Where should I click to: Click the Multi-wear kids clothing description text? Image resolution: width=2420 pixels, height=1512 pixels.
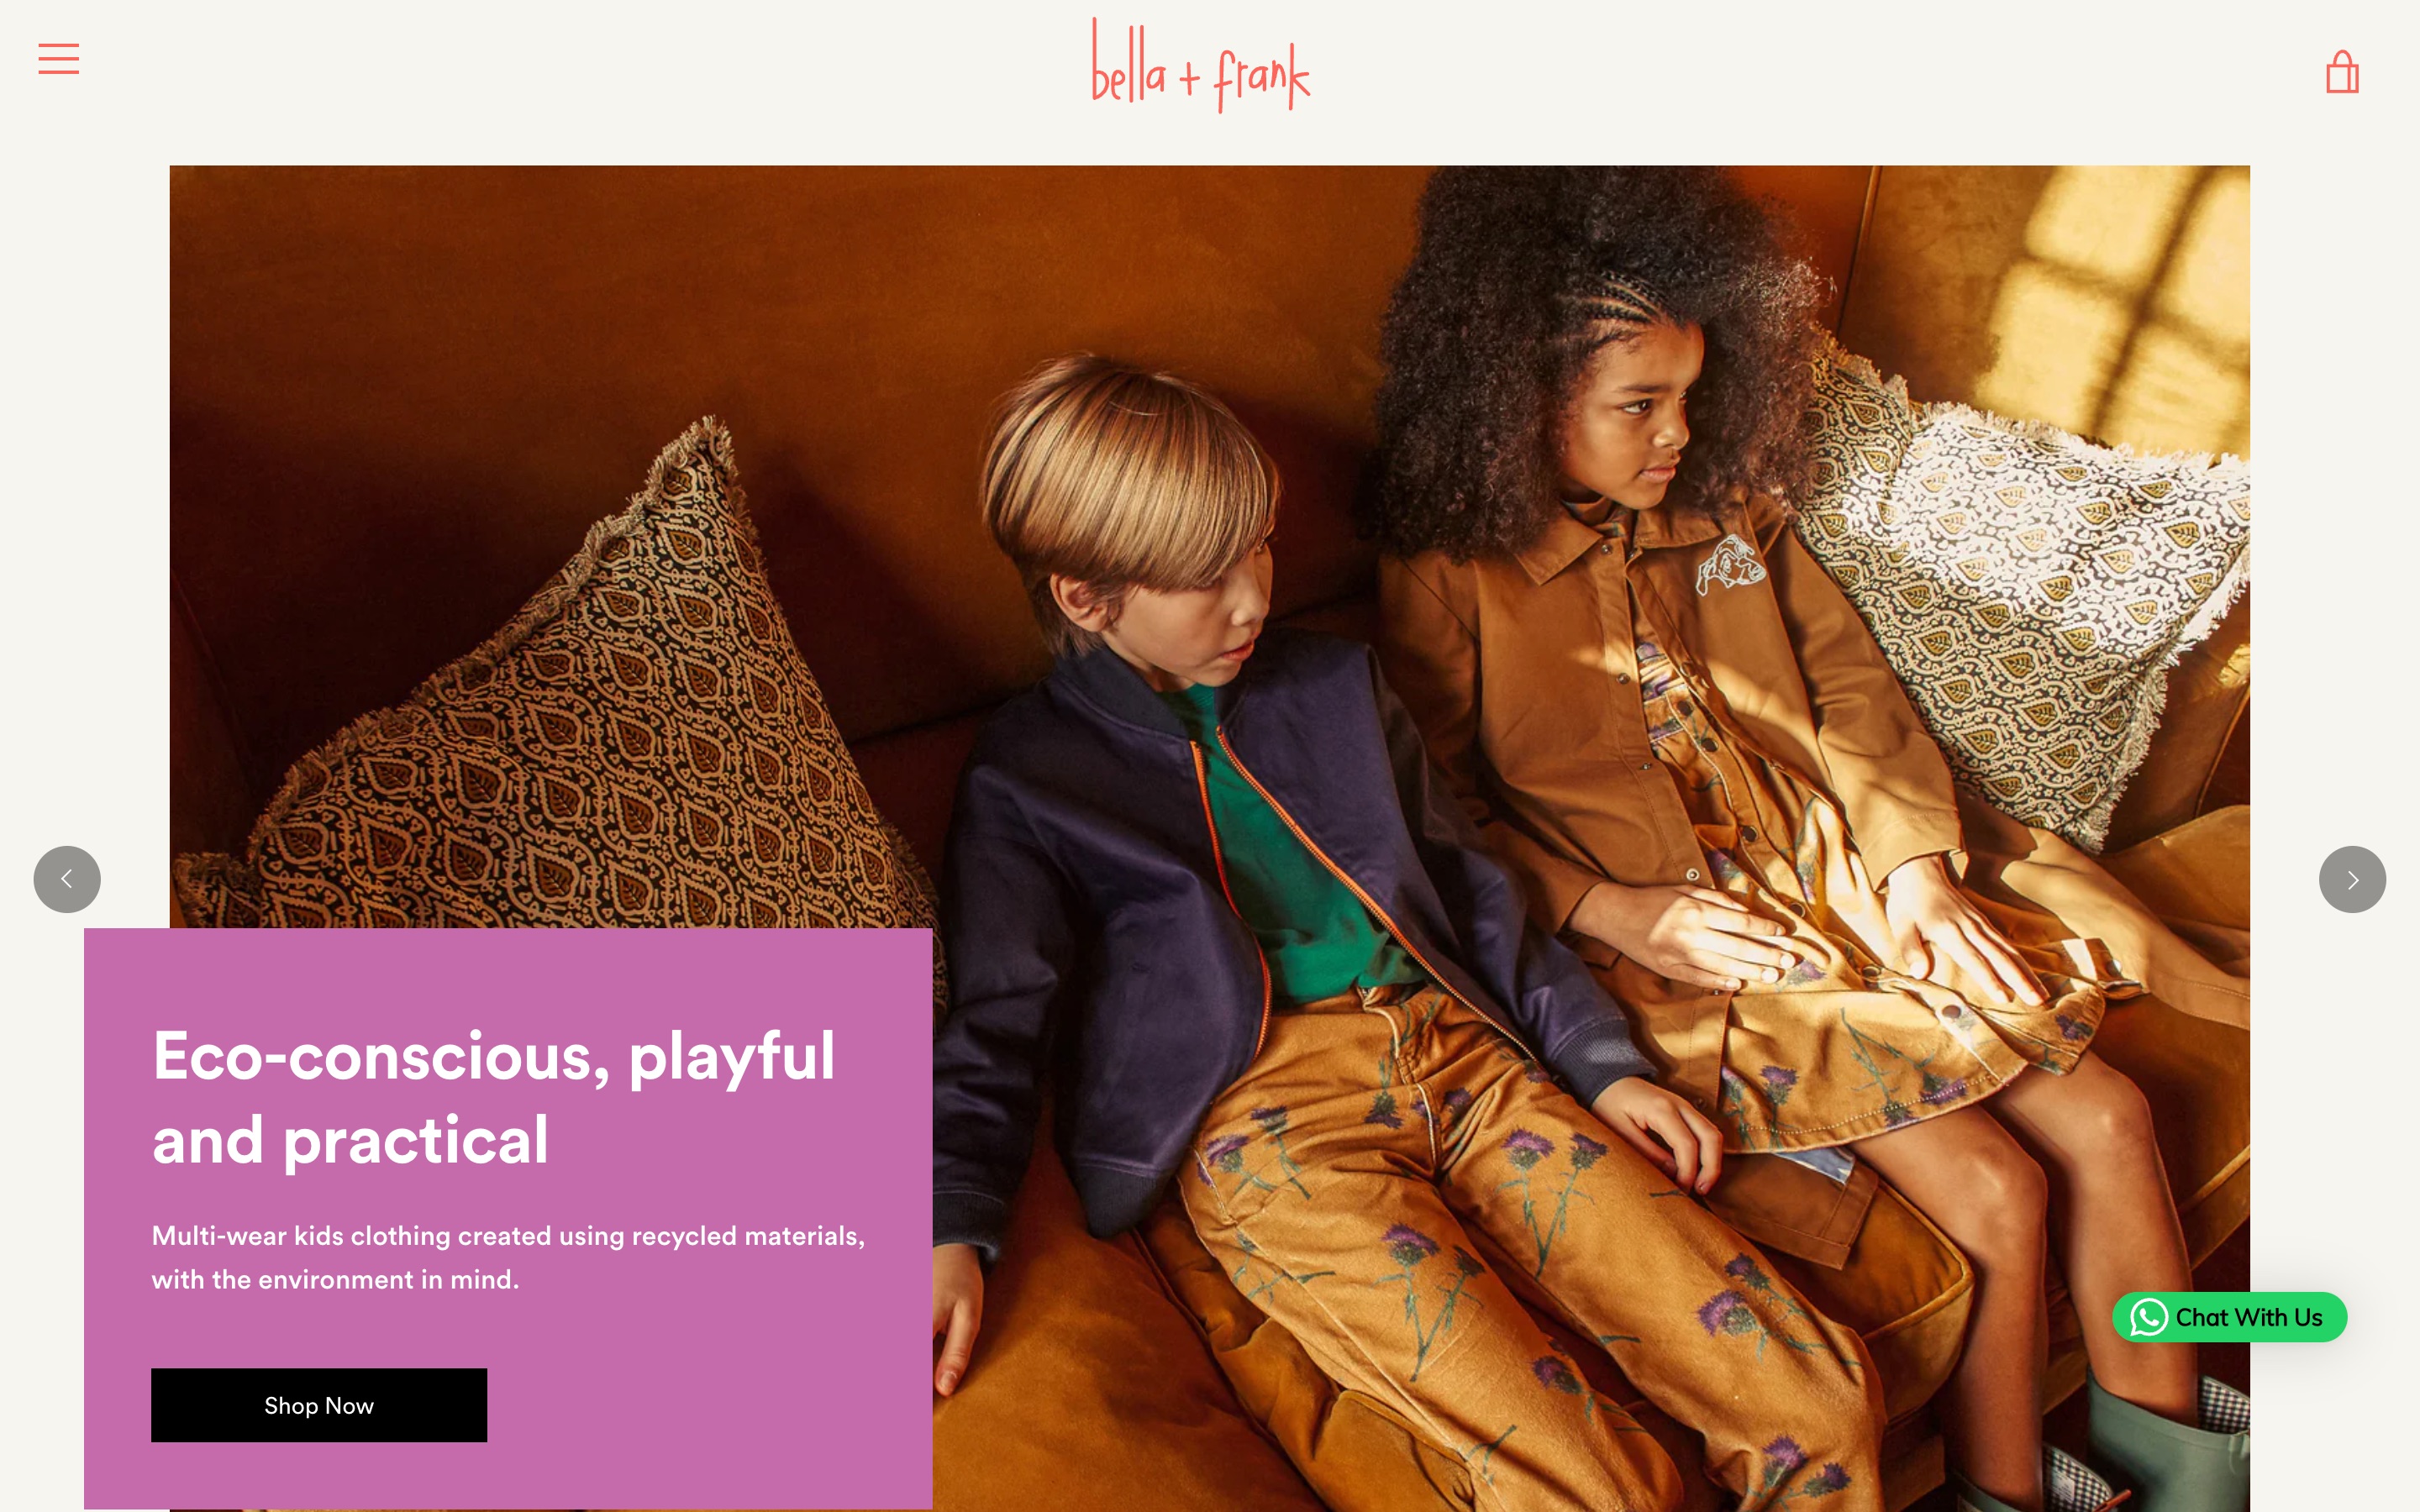point(508,1257)
